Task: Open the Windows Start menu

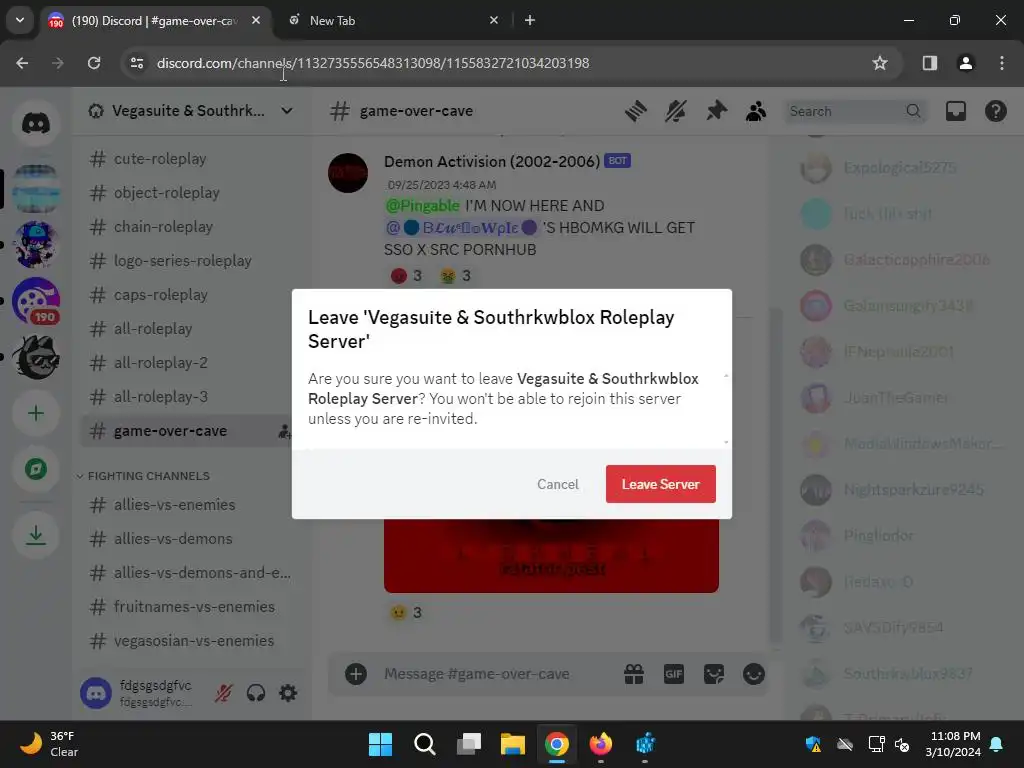Action: tap(380, 744)
